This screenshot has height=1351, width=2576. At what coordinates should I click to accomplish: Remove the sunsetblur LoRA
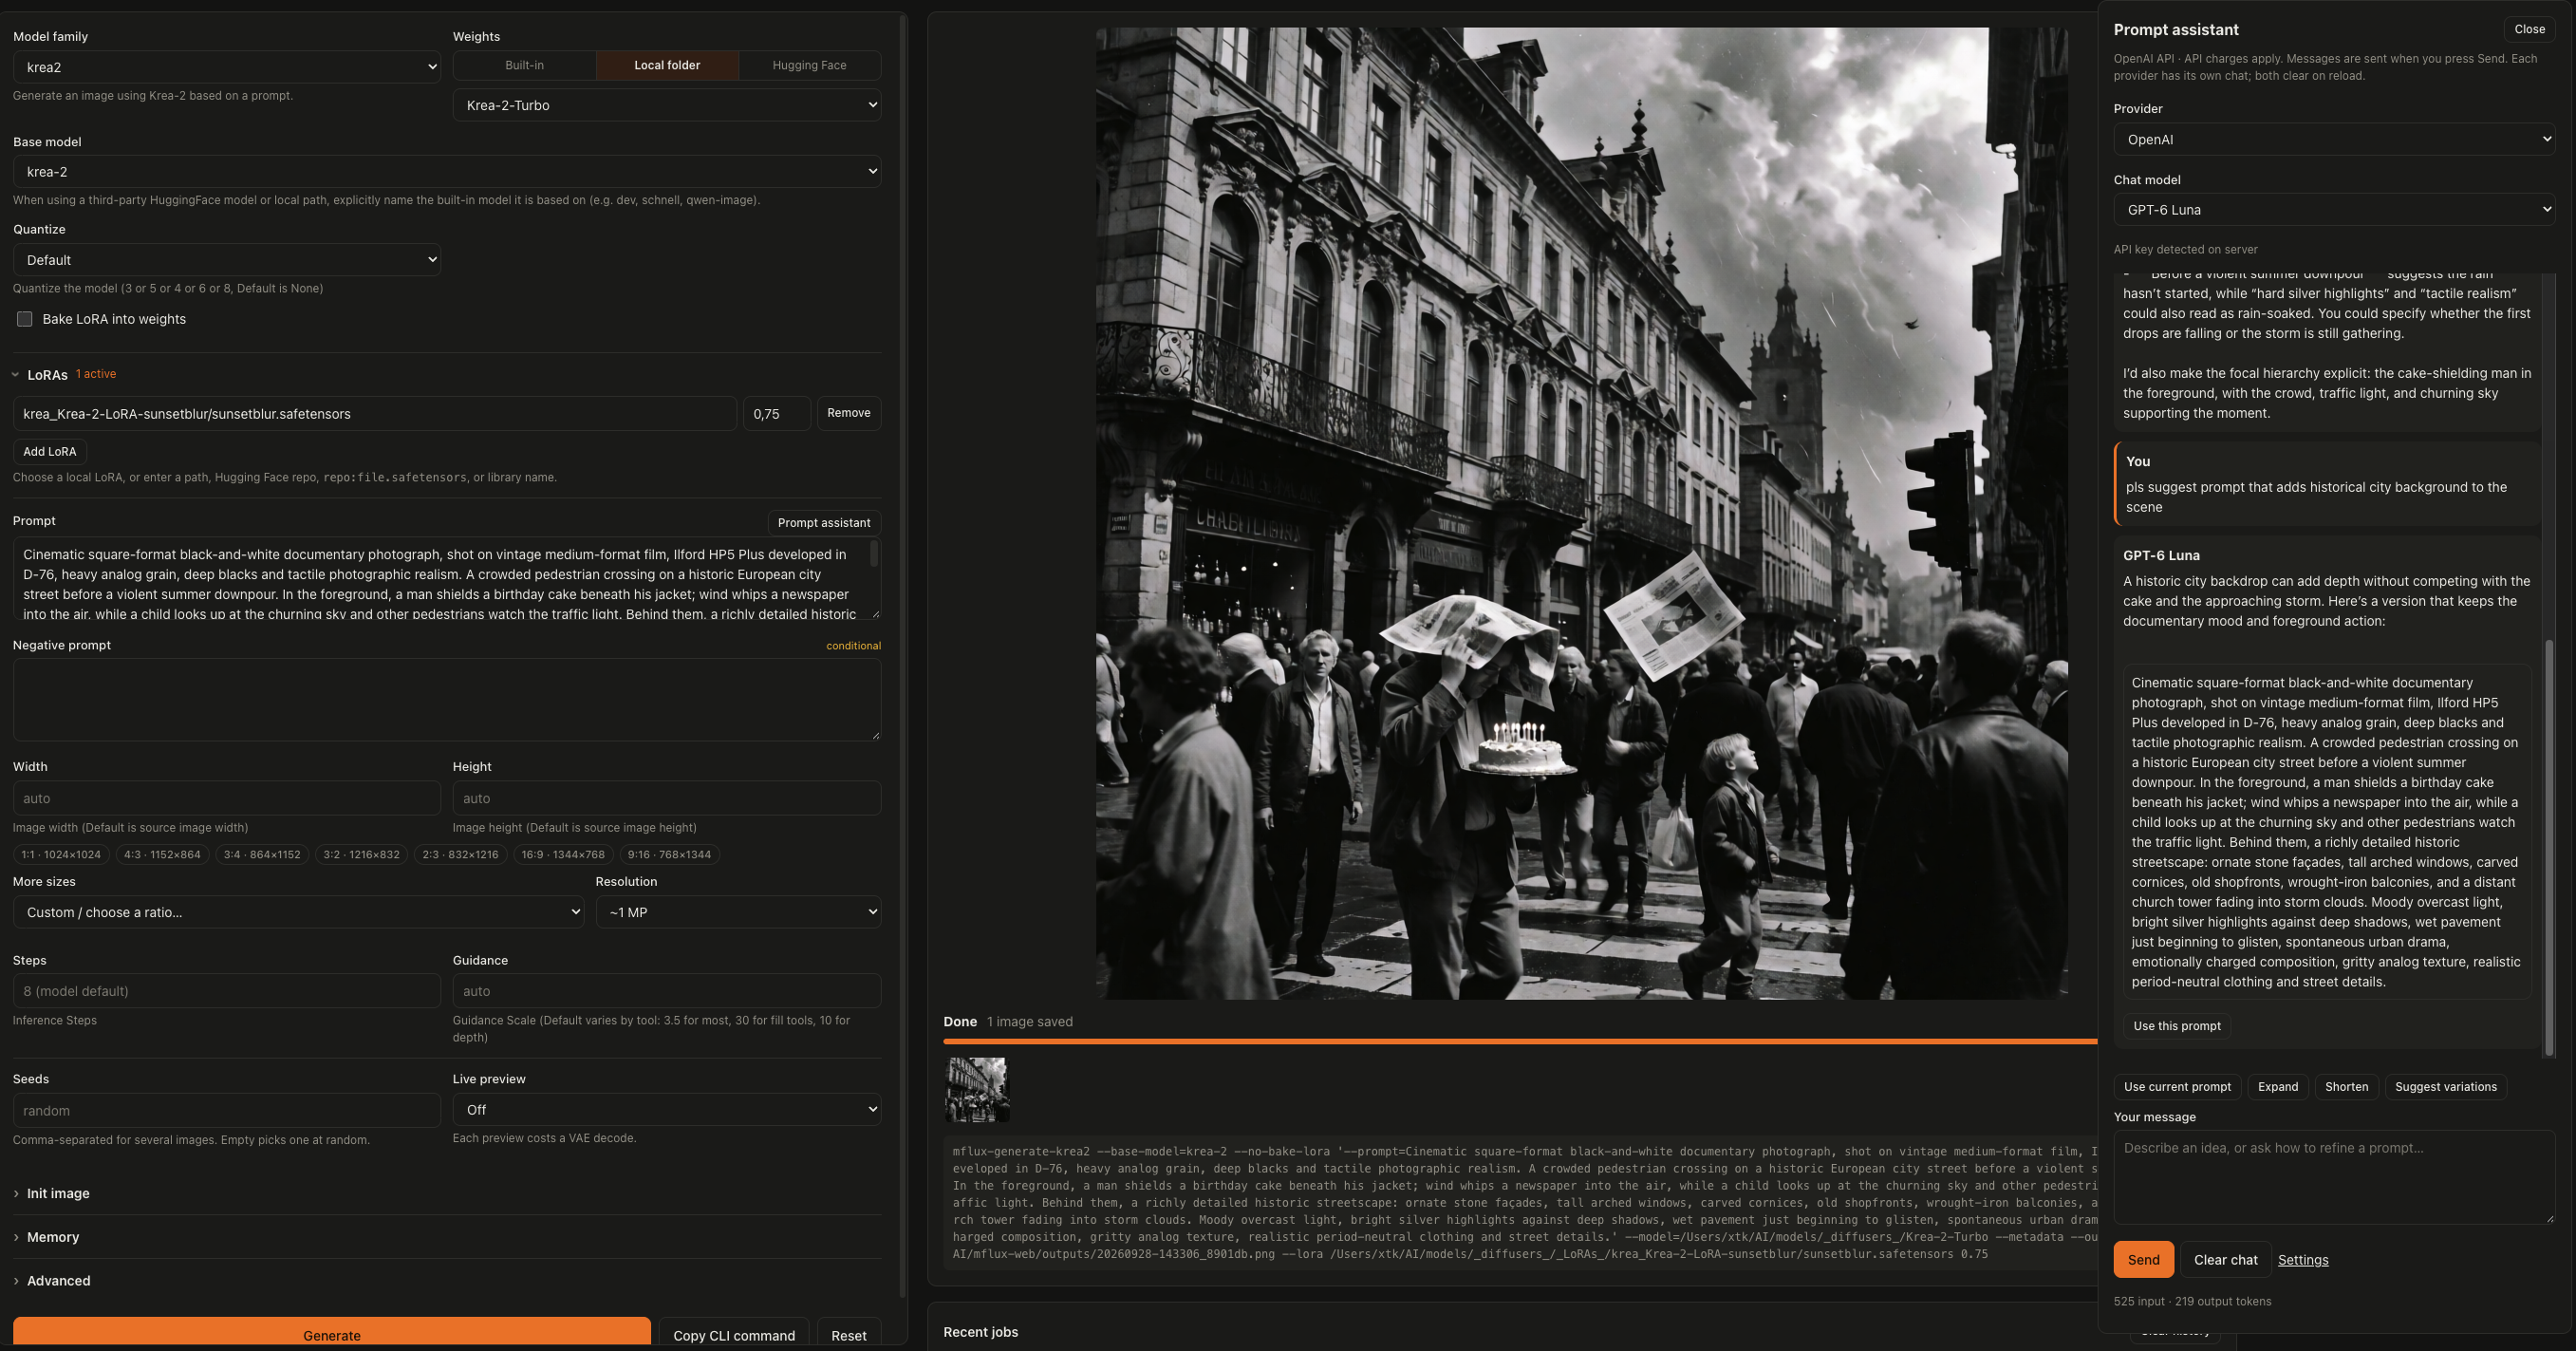tap(848, 413)
